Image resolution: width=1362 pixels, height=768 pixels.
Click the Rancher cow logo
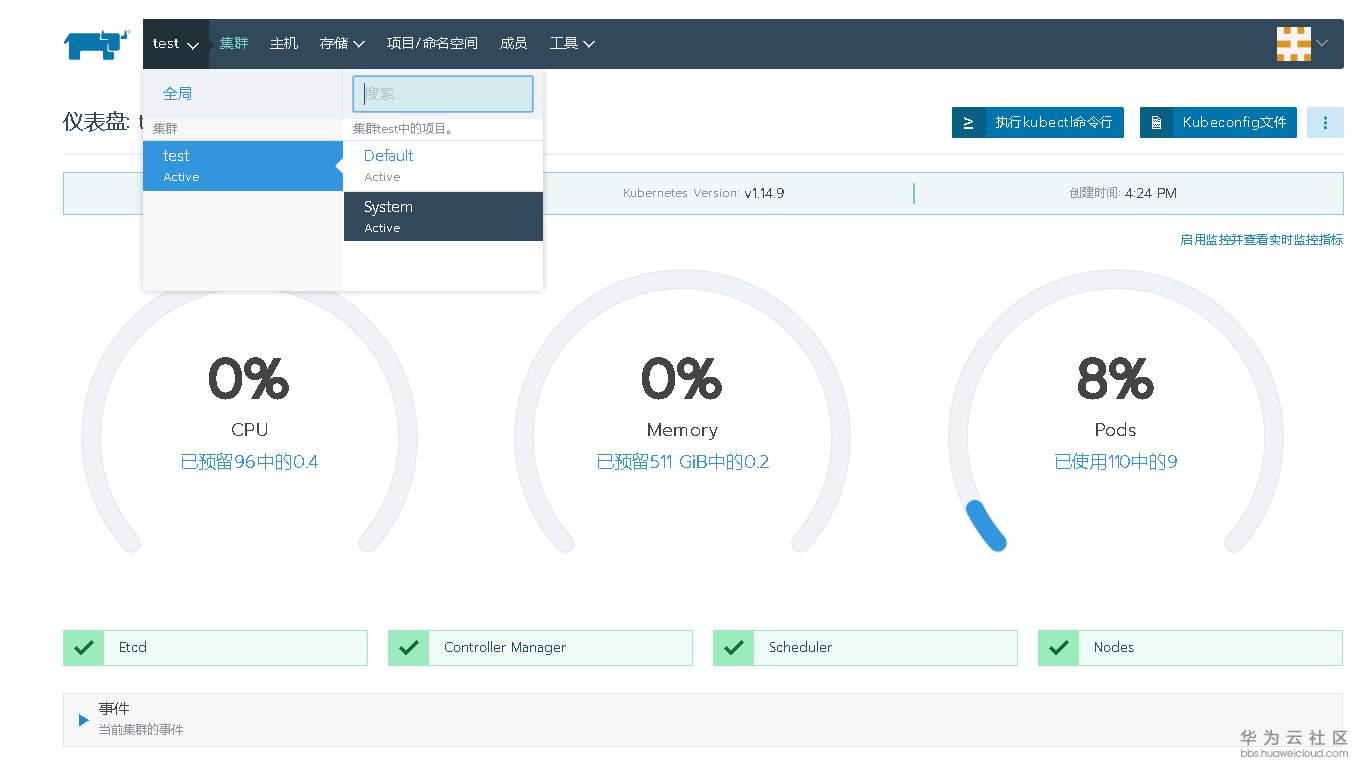(x=97, y=44)
